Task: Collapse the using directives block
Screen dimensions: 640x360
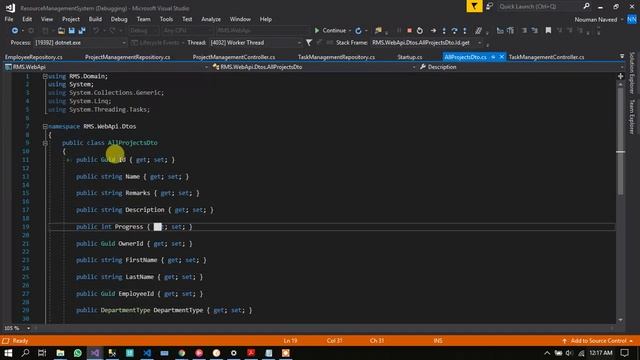Action: click(x=45, y=76)
